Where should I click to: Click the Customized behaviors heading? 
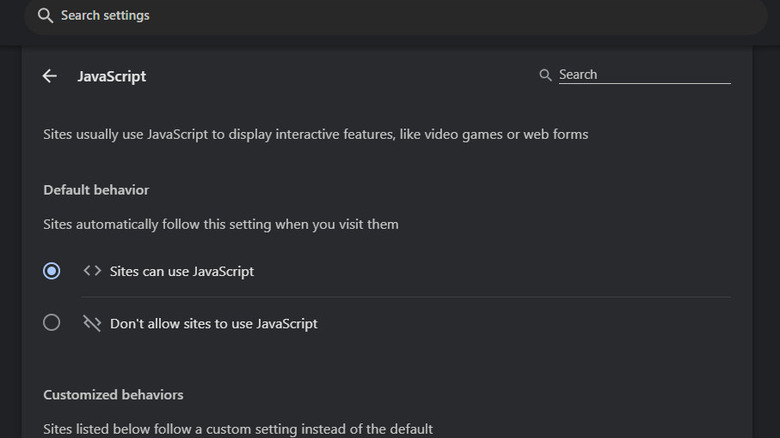pos(113,395)
